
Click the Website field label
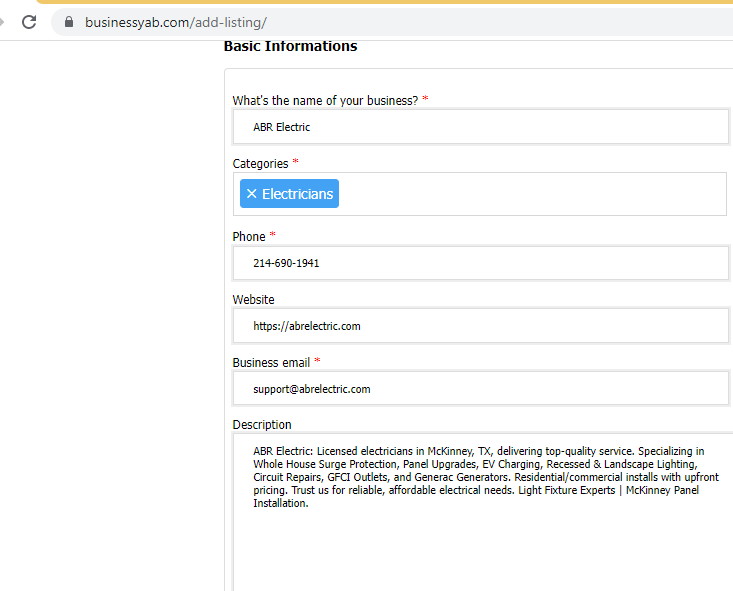point(253,300)
